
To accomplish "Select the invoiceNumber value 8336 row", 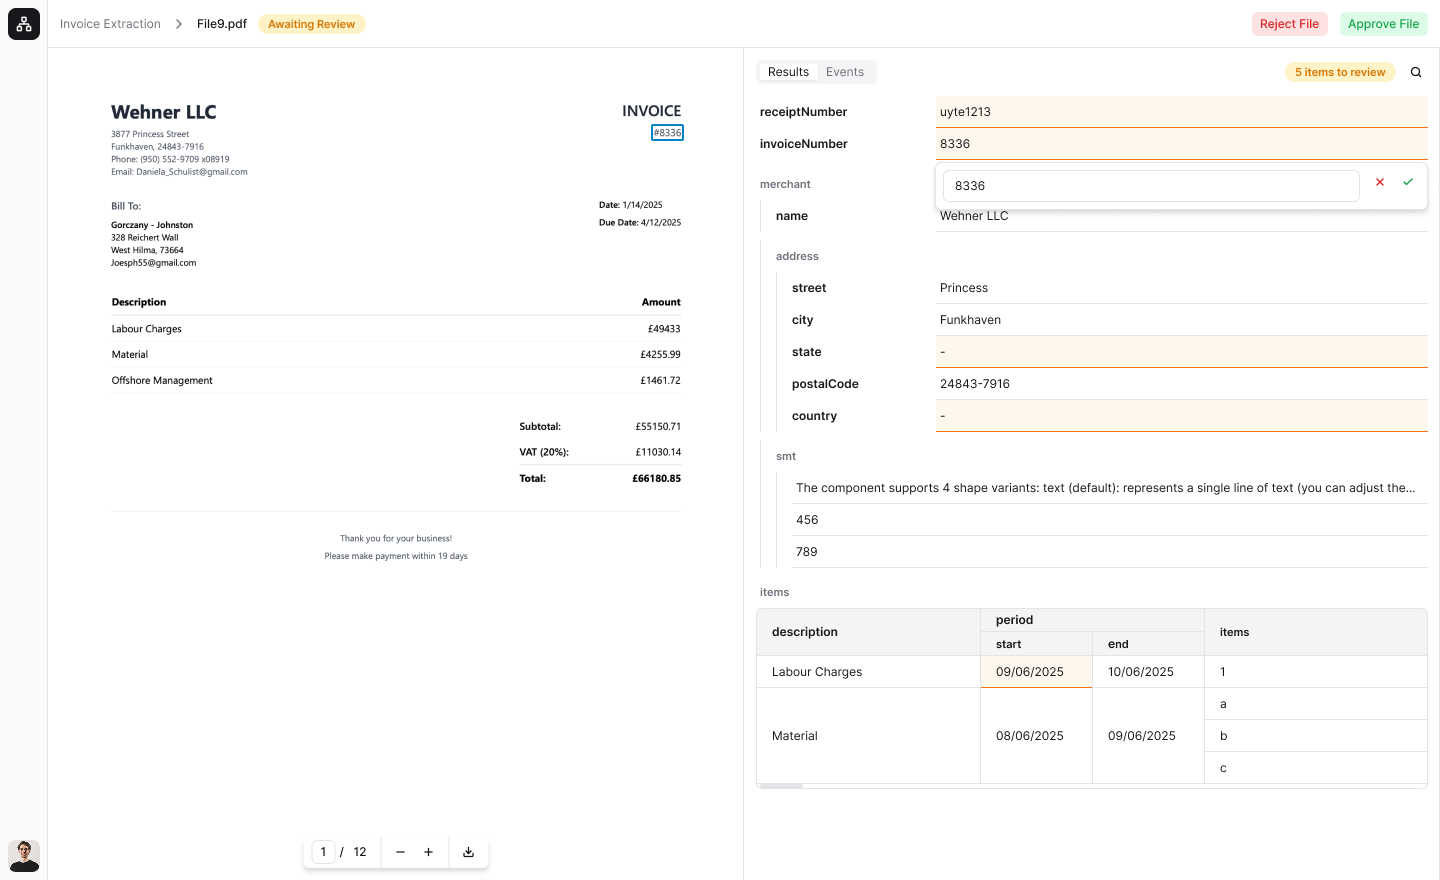I will (x=1181, y=144).
